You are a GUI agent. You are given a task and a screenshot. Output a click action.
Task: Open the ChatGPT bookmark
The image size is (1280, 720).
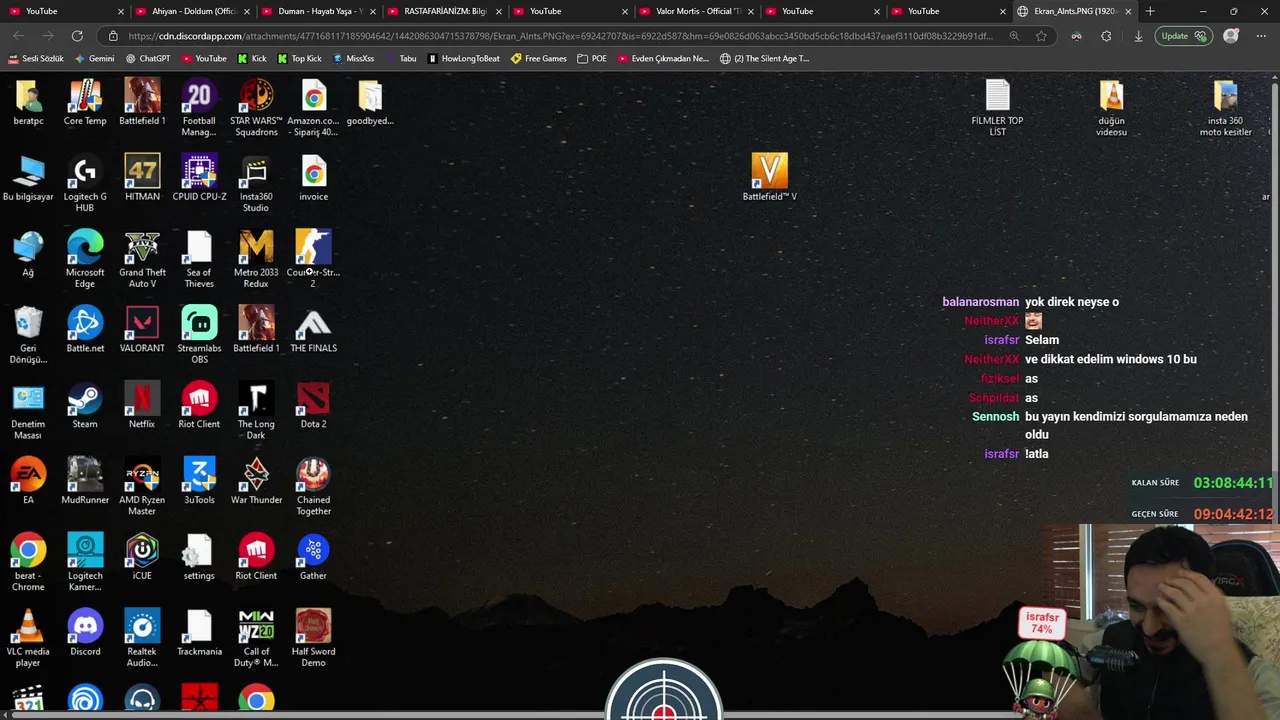[x=148, y=59]
